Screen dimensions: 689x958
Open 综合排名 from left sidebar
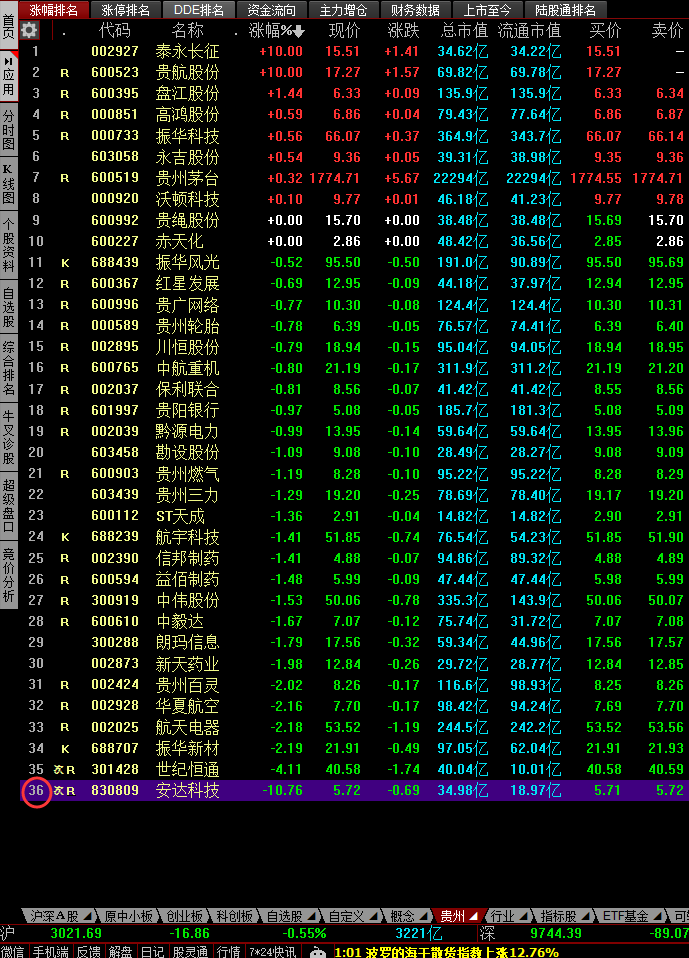pyautogui.click(x=9, y=367)
